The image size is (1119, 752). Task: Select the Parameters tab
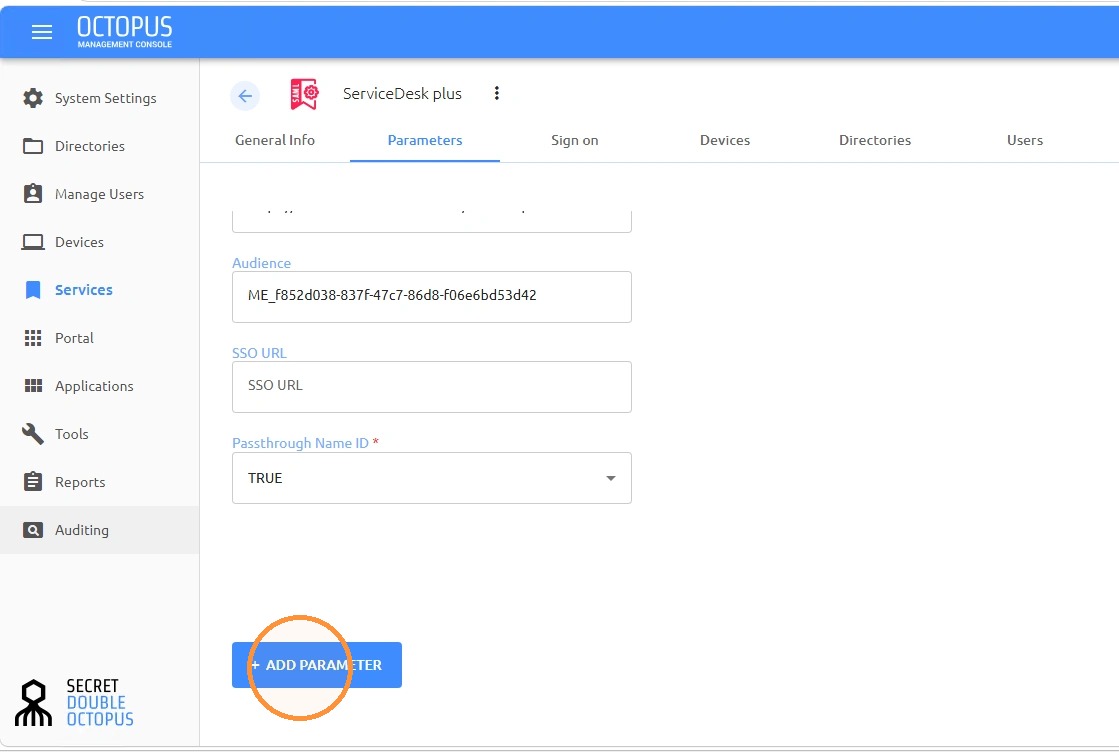pyautogui.click(x=425, y=141)
